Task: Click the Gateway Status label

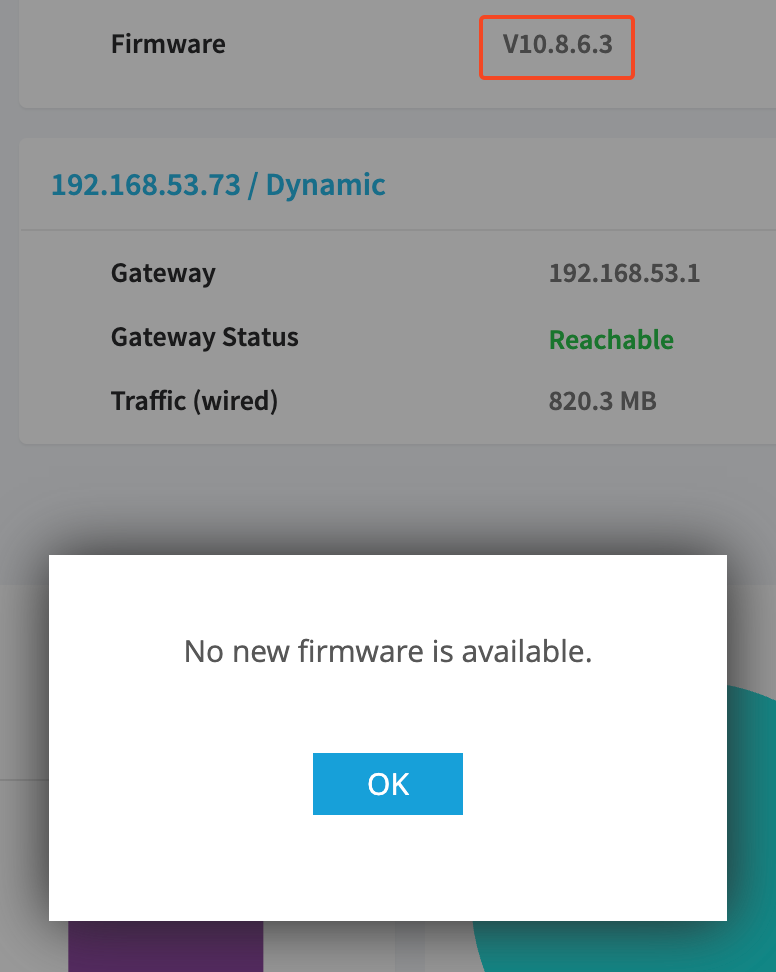Action: [x=205, y=338]
